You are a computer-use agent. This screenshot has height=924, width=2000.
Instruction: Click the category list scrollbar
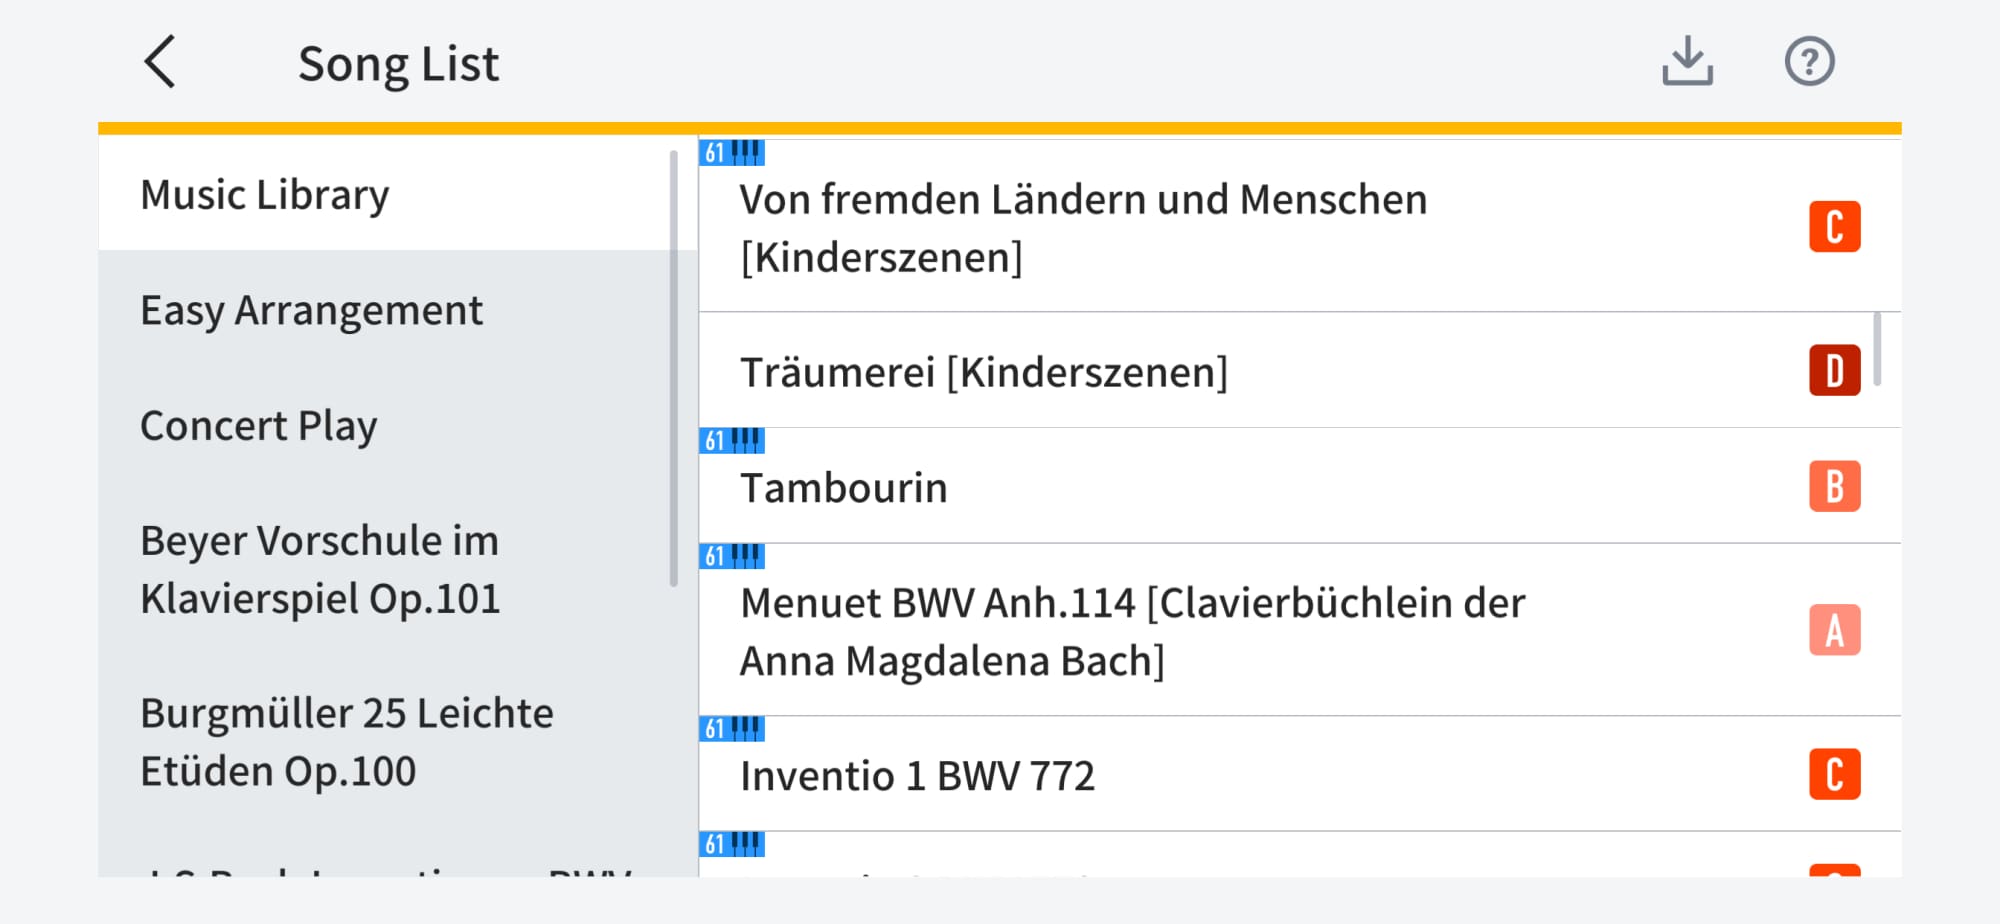[x=674, y=368]
